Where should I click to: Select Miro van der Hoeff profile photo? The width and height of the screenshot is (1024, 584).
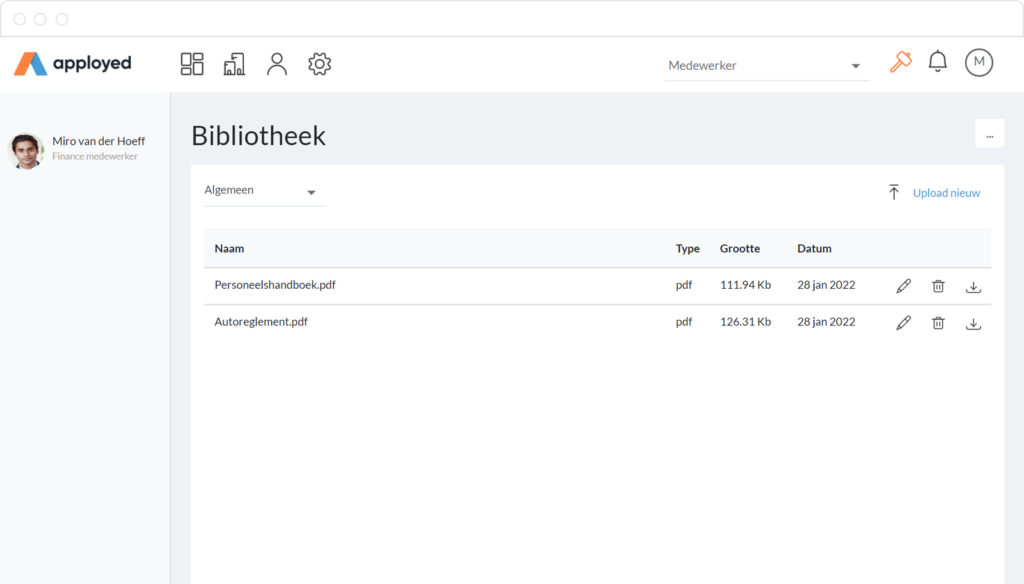pyautogui.click(x=26, y=151)
